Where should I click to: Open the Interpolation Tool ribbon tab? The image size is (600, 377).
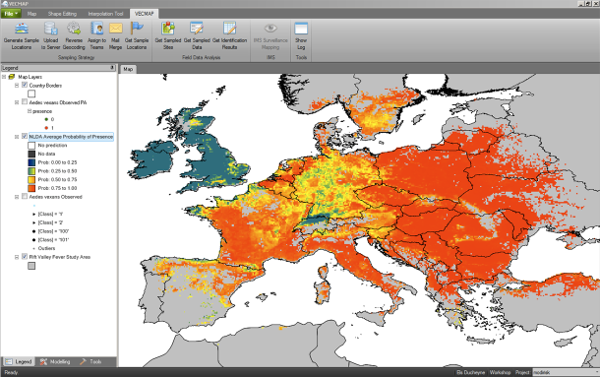point(106,14)
